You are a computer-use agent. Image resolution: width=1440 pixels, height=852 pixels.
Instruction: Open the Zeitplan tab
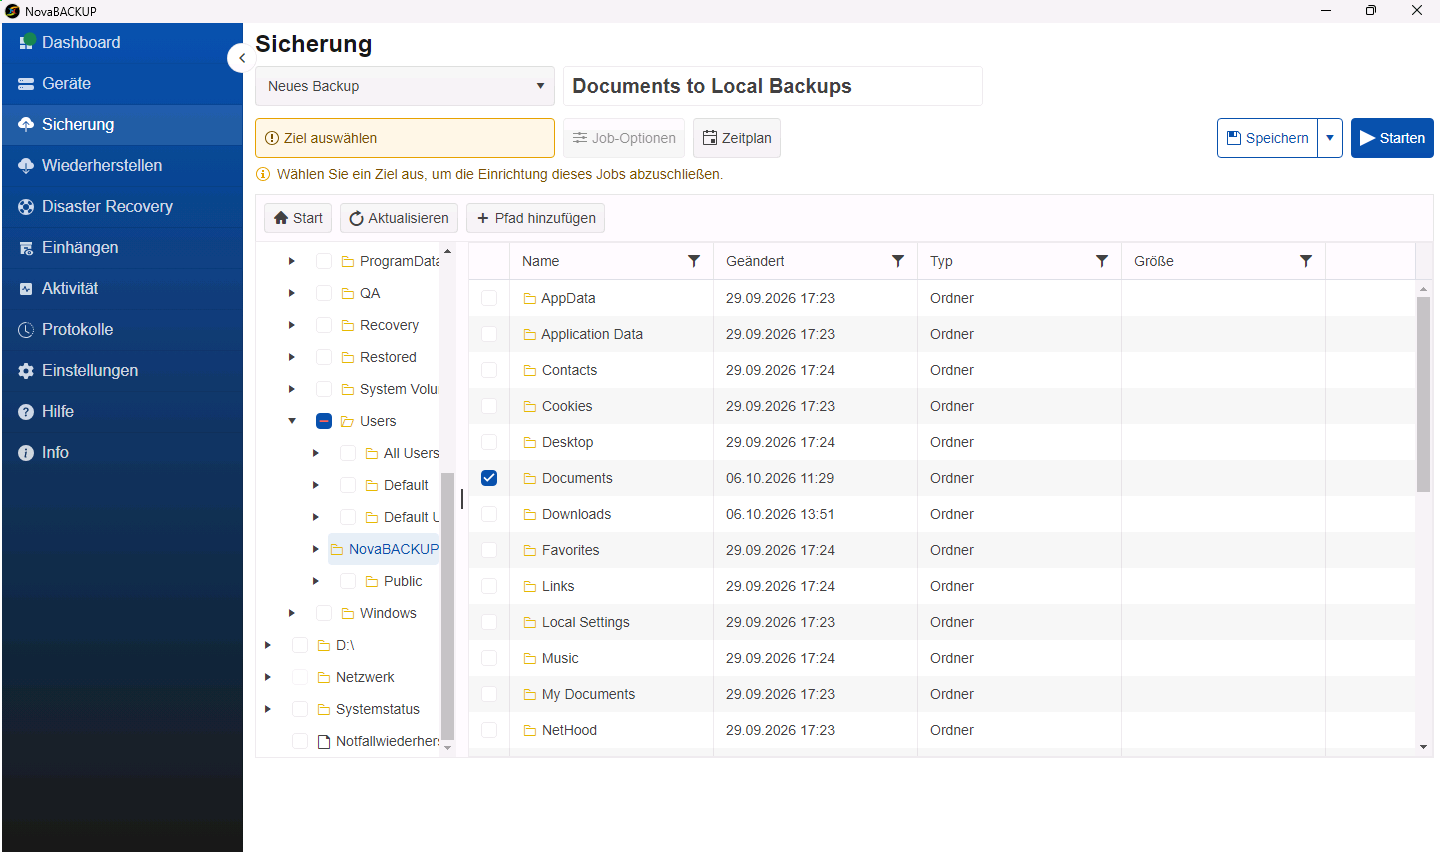(737, 138)
